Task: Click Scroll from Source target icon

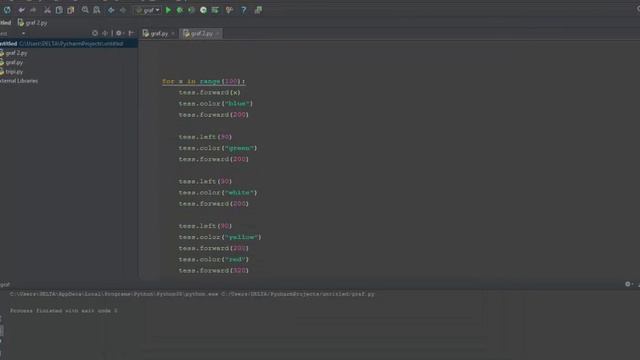Action: [95, 33]
